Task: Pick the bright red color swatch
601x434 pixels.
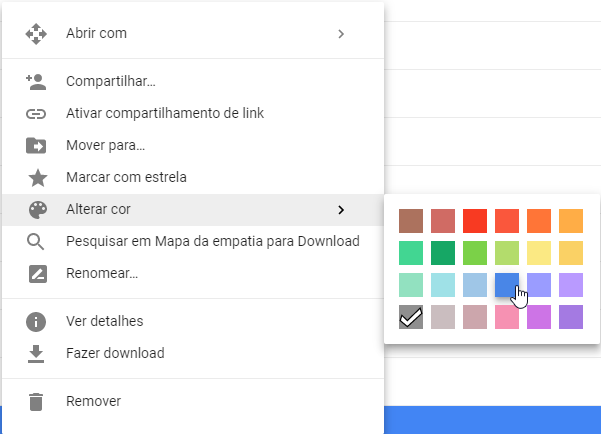Action: pyautogui.click(x=475, y=220)
